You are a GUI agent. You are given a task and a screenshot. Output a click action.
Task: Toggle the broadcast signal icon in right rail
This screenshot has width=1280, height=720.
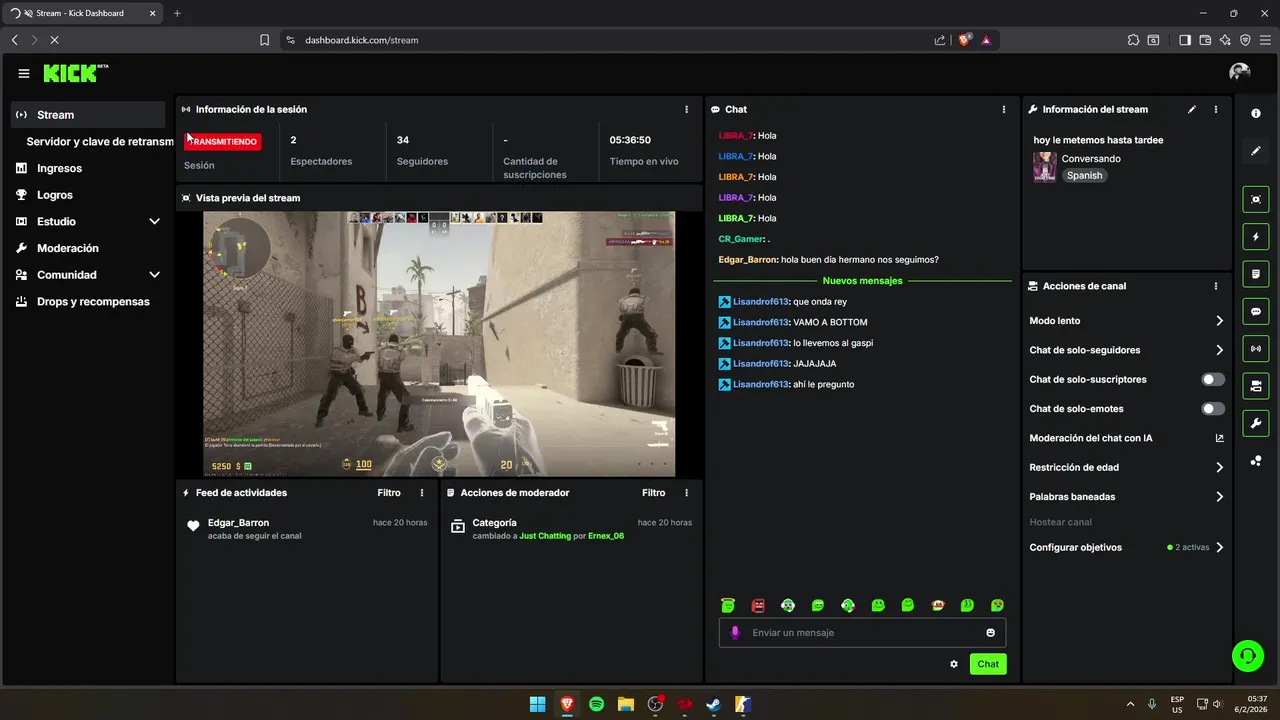[x=1256, y=348]
